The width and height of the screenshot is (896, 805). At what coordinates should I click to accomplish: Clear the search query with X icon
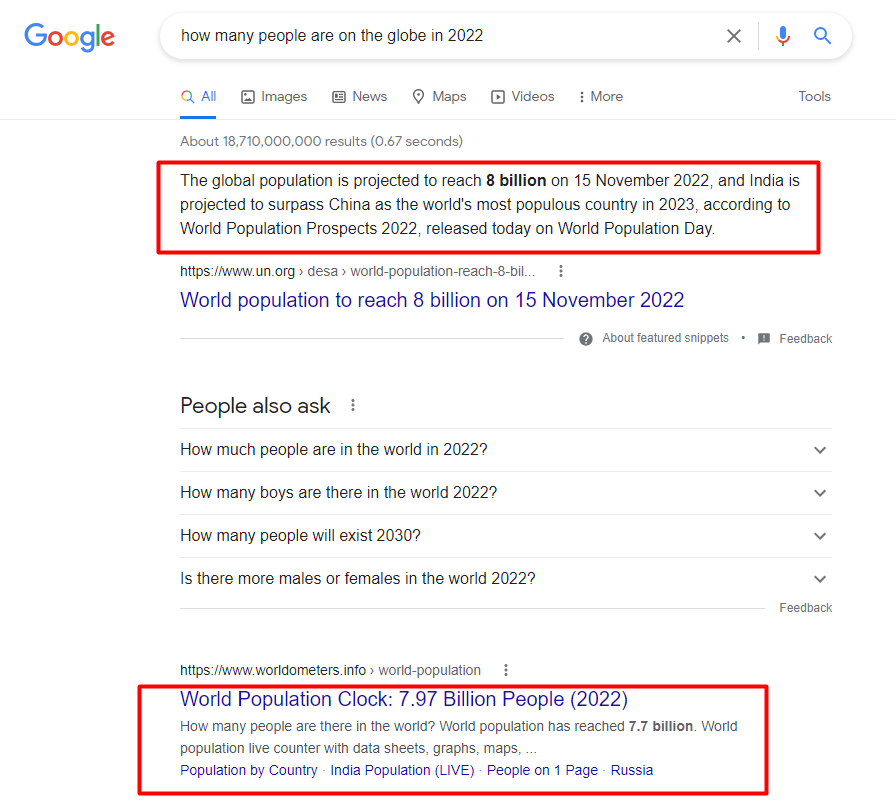[734, 36]
